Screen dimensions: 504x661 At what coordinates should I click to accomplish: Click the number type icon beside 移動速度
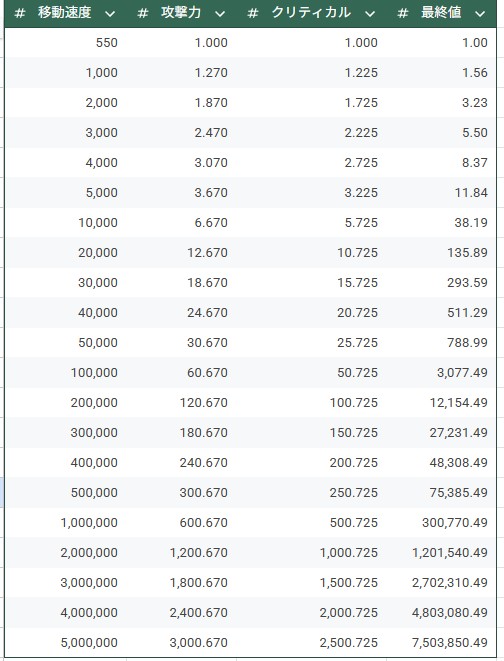pyautogui.click(x=19, y=13)
